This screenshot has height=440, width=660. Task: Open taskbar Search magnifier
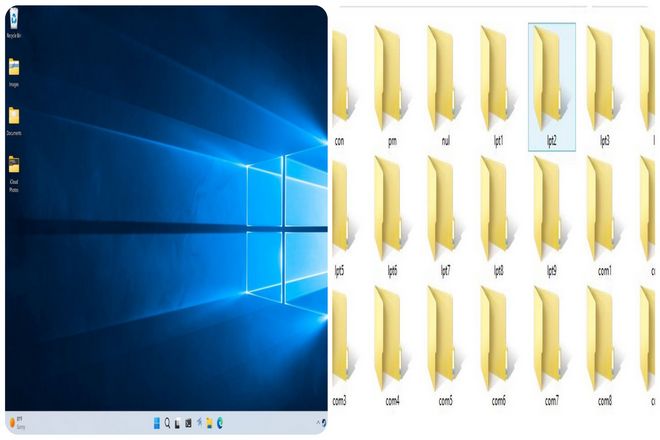click(x=167, y=423)
